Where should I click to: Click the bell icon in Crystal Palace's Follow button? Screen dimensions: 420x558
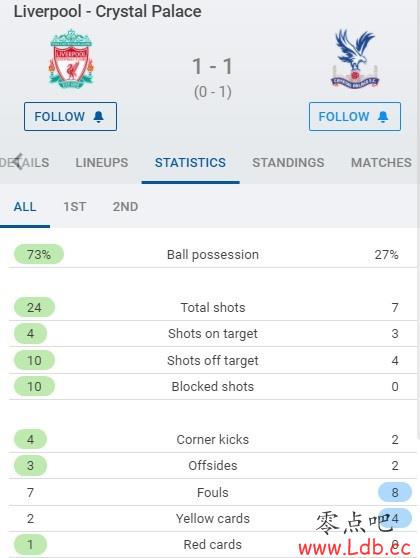[x=383, y=116]
